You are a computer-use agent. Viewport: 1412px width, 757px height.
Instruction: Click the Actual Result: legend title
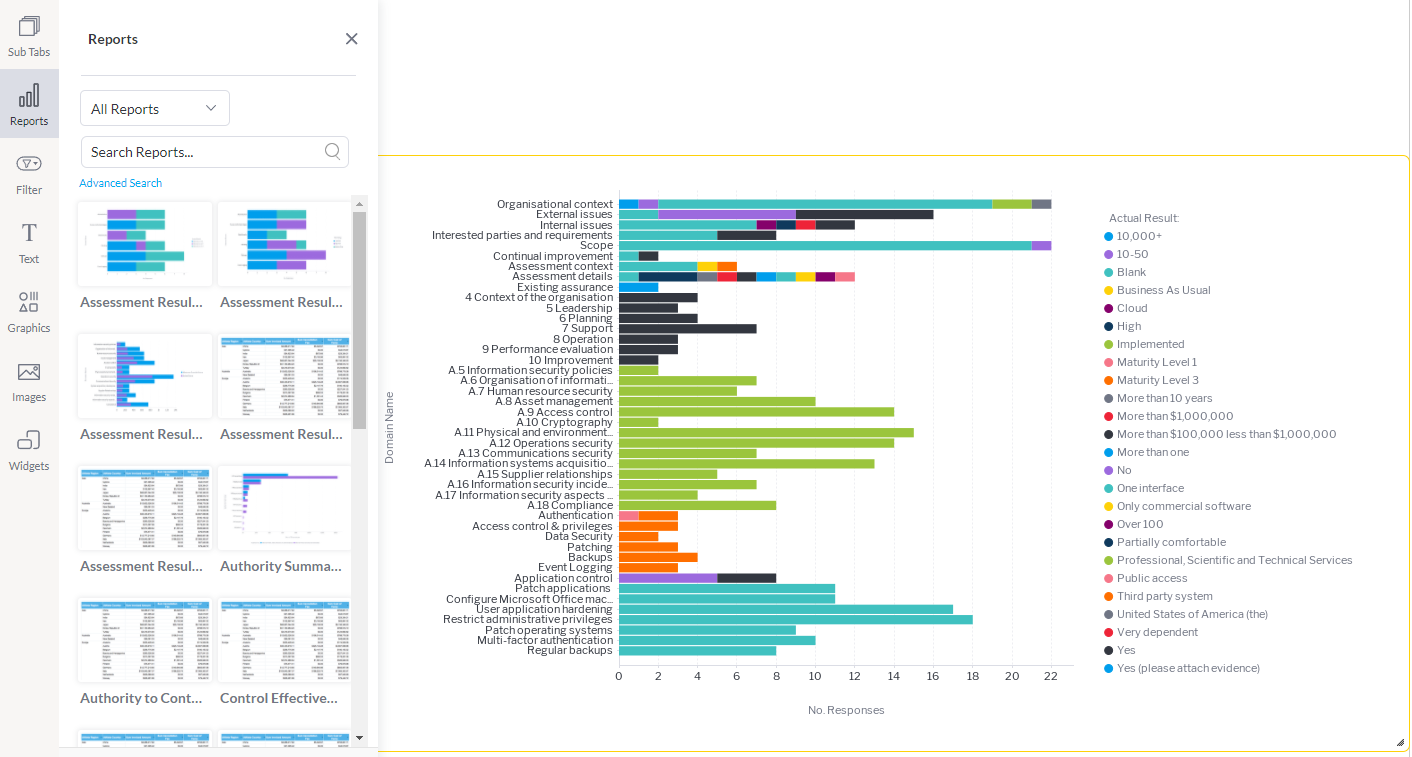[1144, 218]
